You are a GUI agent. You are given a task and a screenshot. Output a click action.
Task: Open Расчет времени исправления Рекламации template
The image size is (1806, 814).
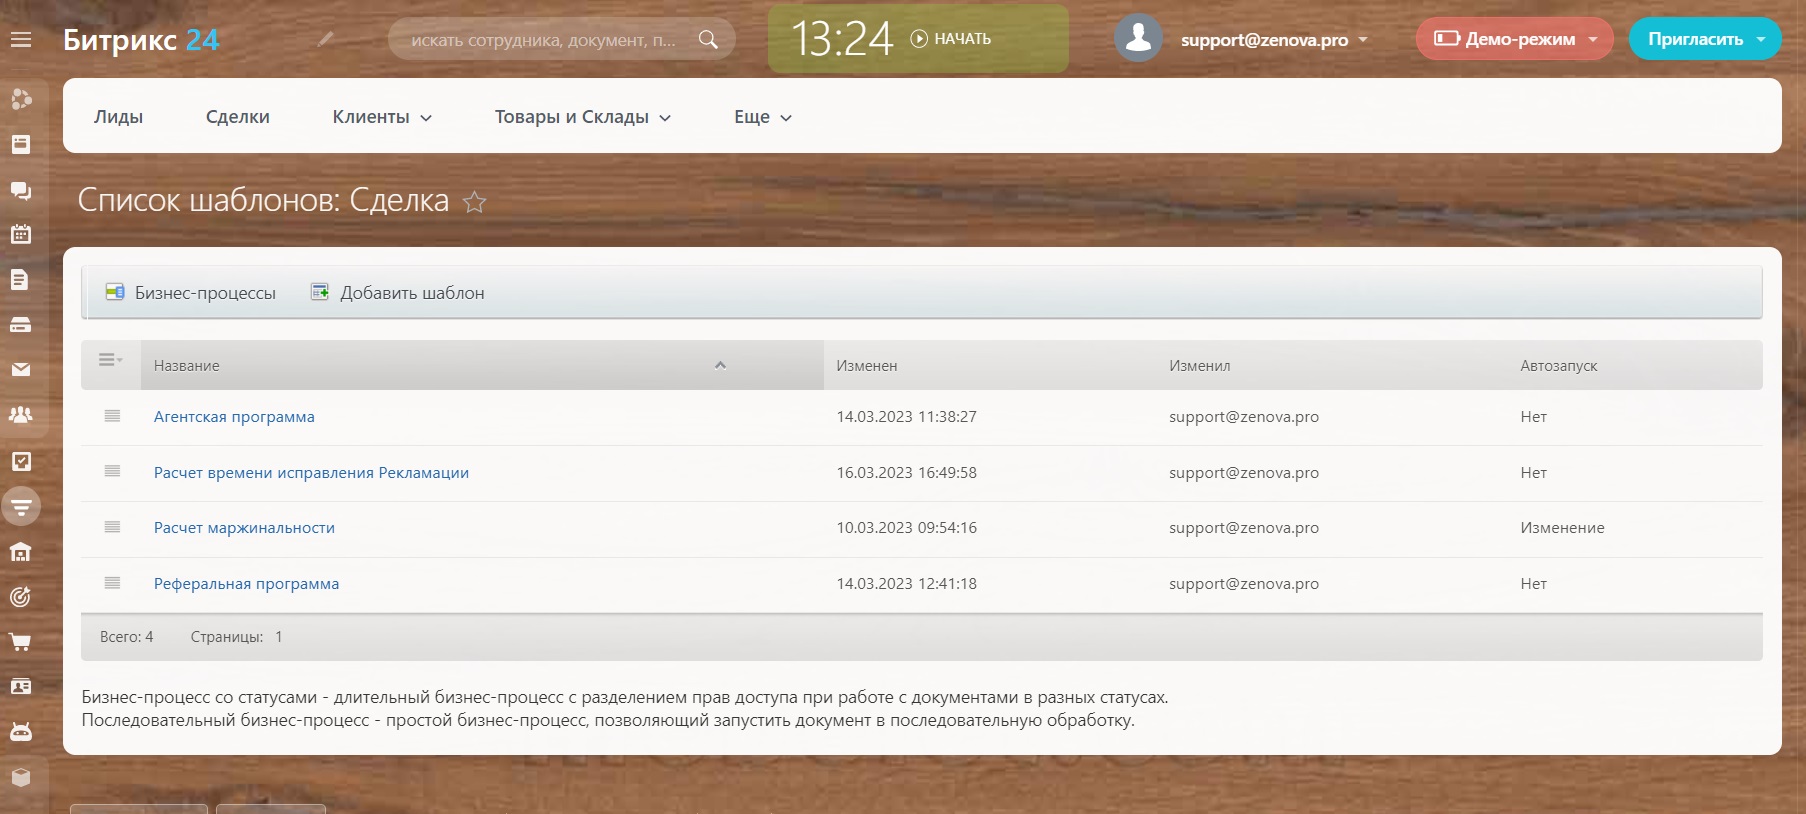[x=311, y=473]
